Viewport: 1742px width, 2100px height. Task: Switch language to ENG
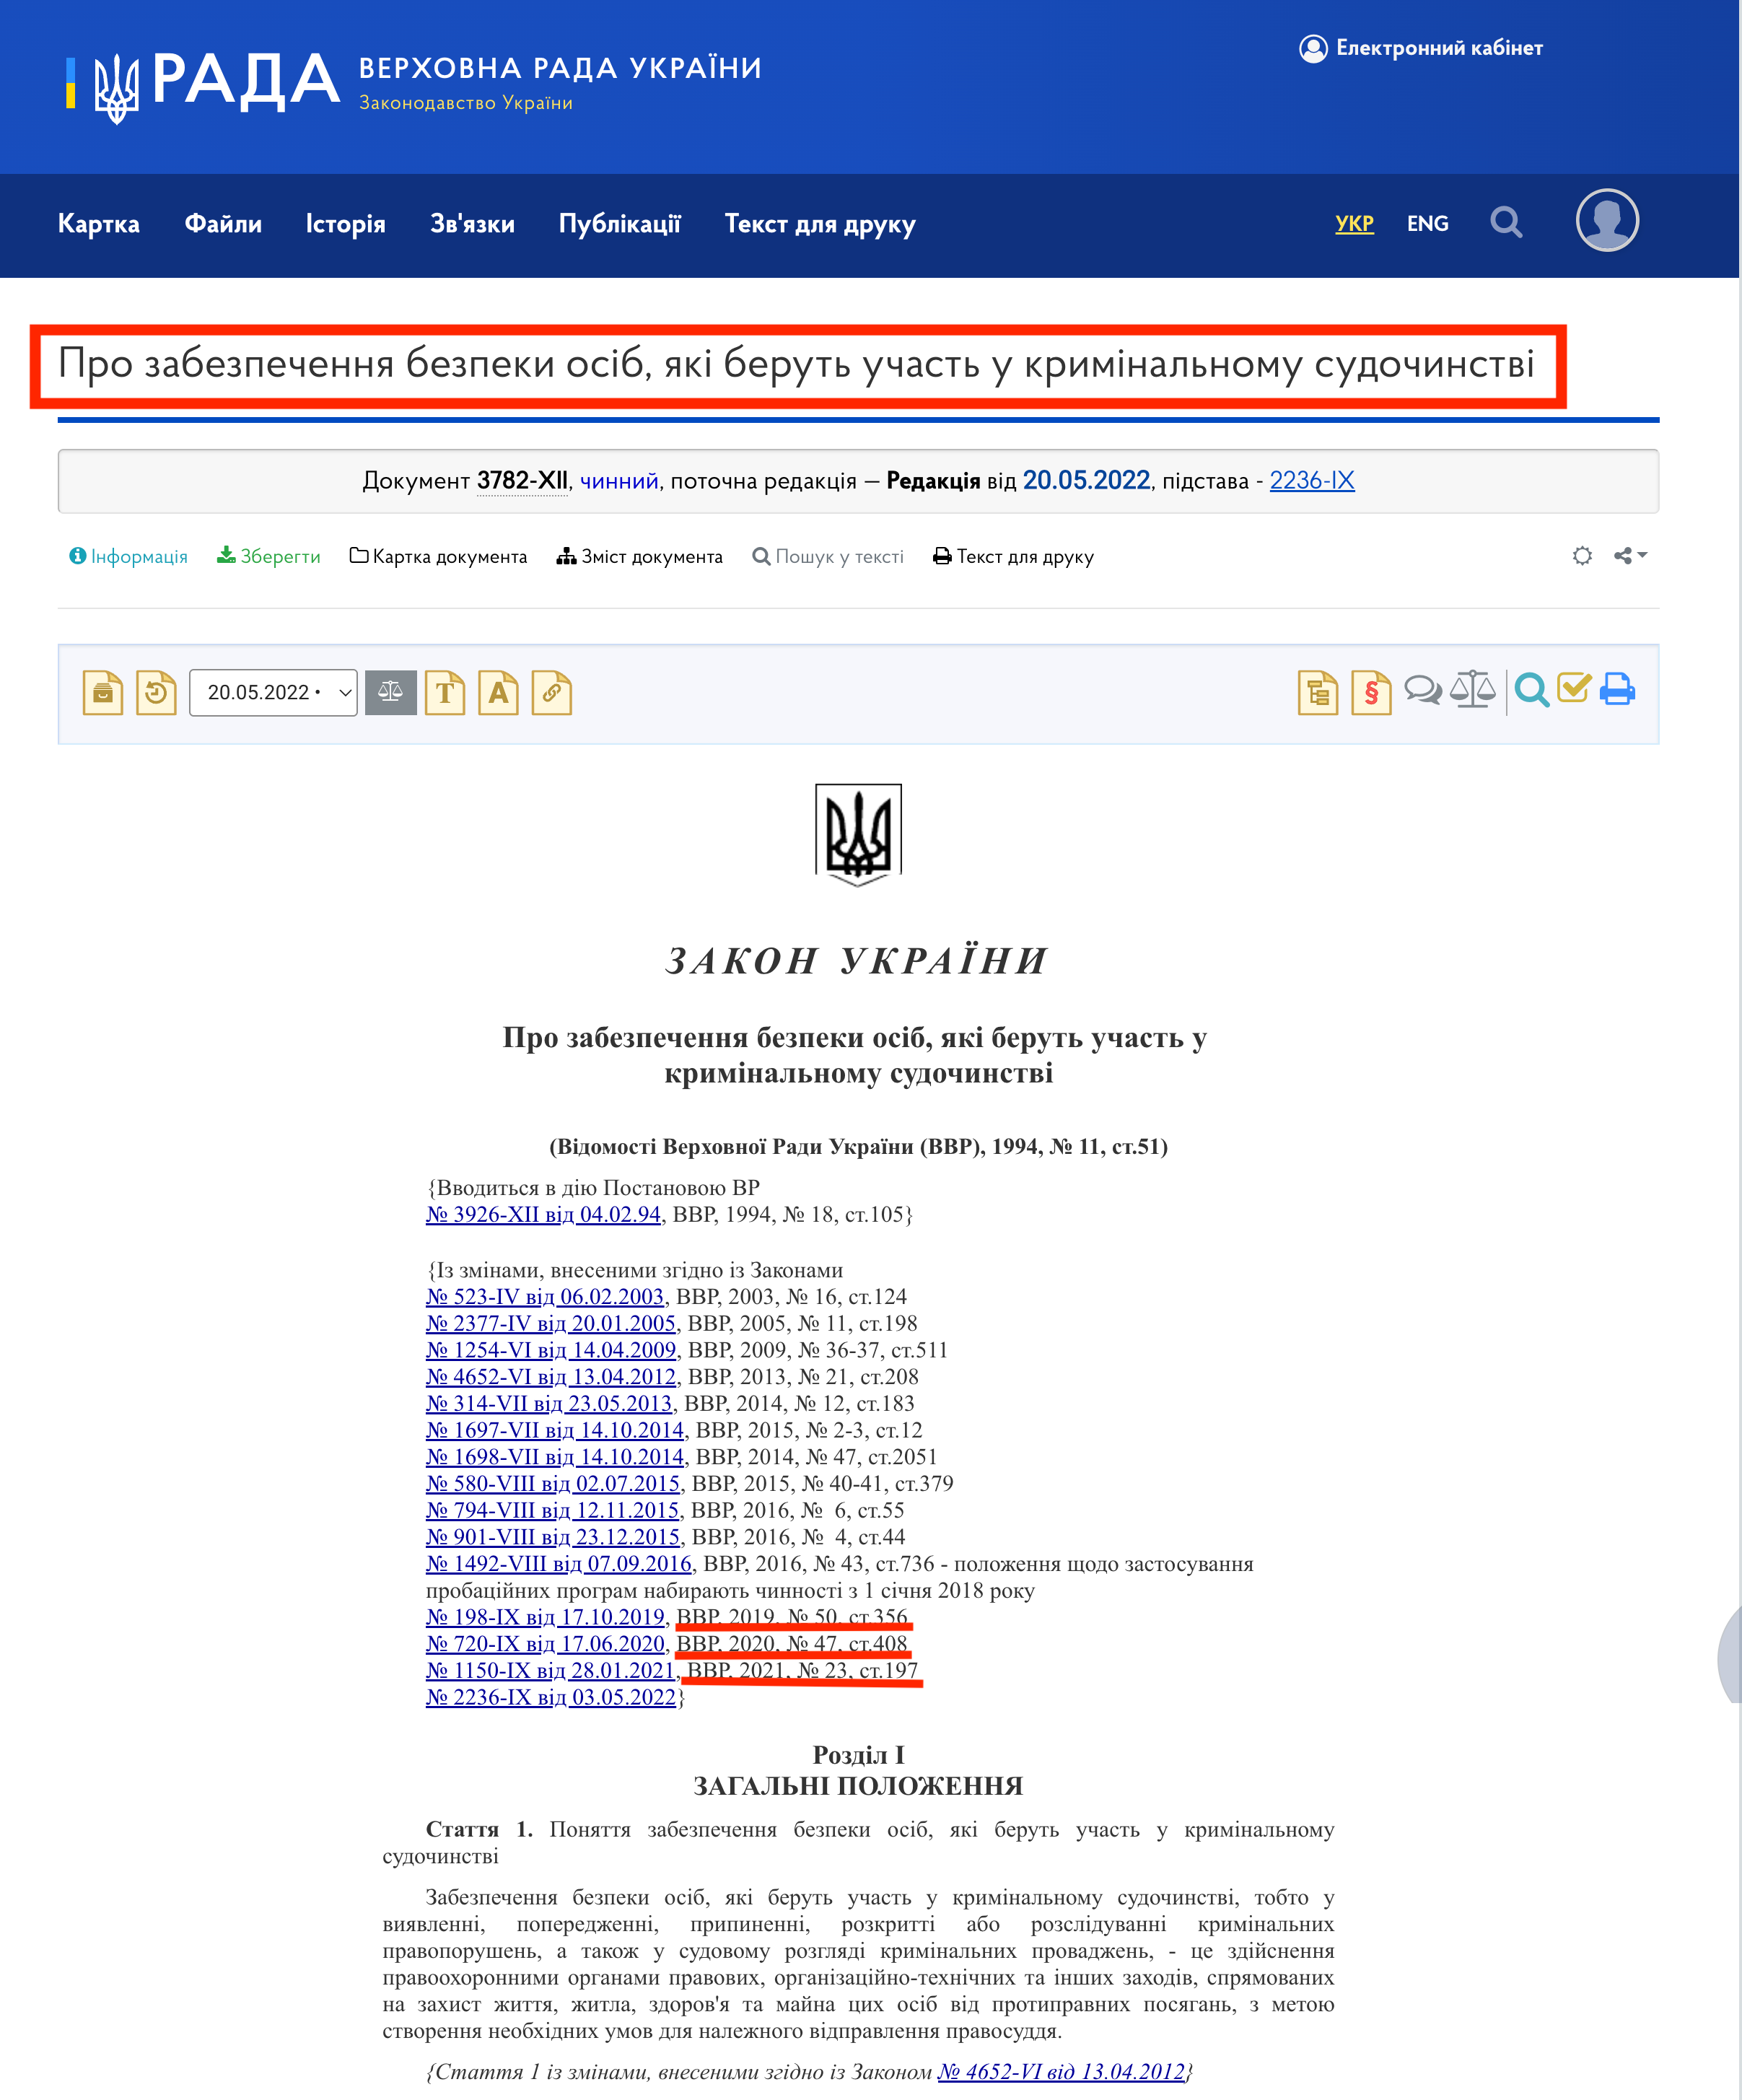point(1427,223)
